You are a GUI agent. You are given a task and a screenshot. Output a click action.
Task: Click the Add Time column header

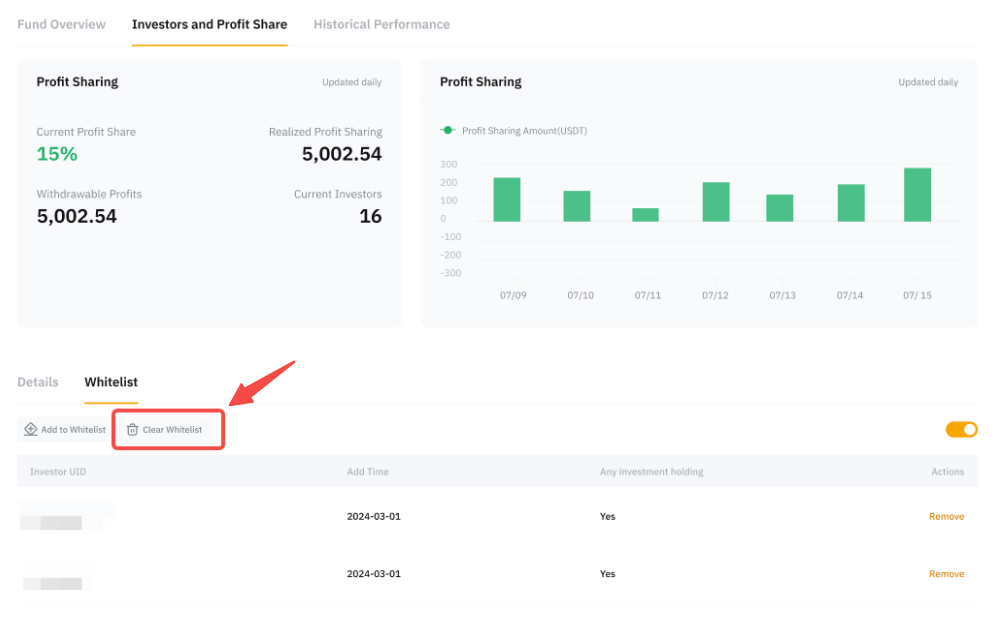point(367,471)
